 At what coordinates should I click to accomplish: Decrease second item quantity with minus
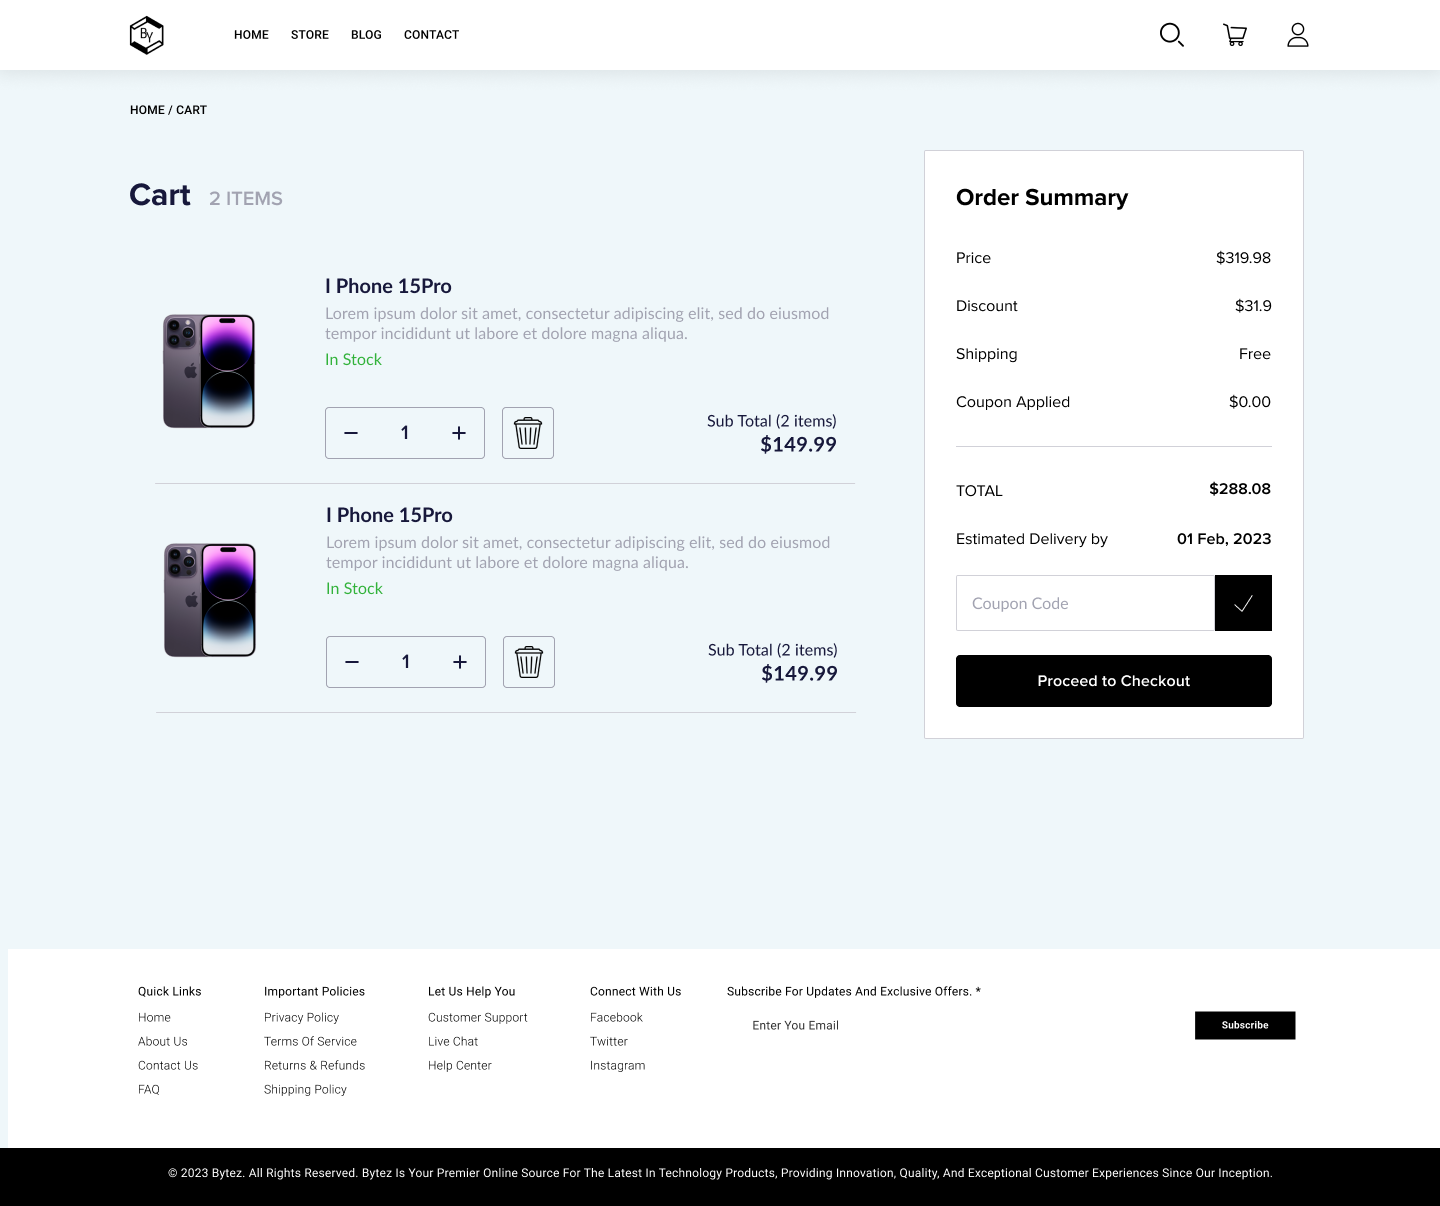(352, 662)
